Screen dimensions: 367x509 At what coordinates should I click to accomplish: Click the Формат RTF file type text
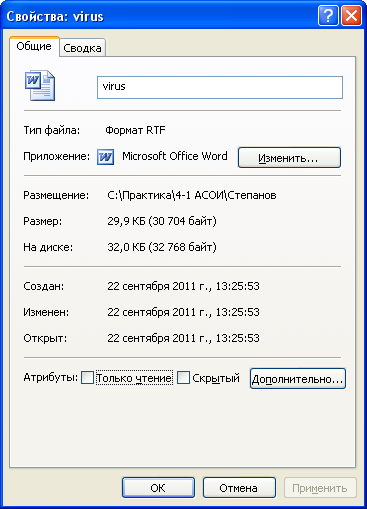pos(135,130)
